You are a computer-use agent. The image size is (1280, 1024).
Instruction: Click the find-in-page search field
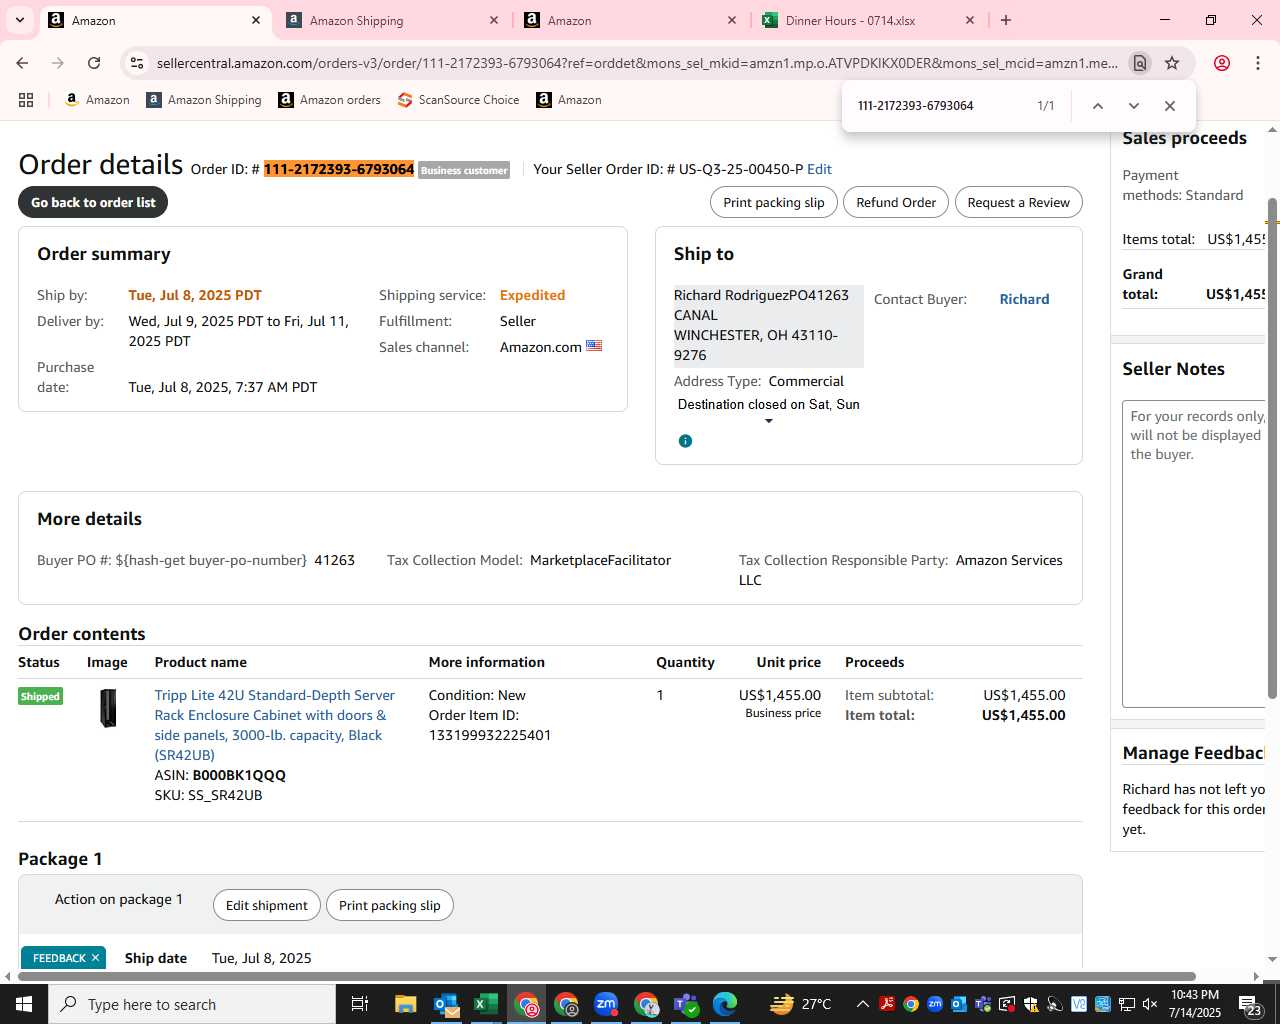[x=940, y=106]
